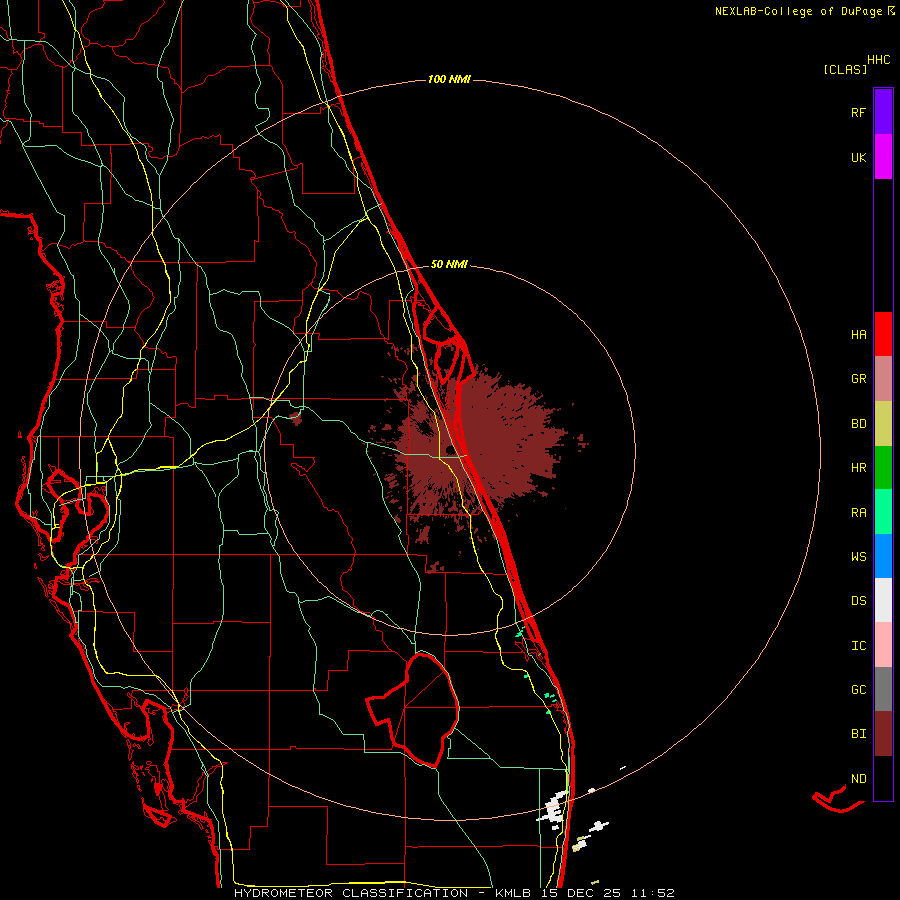Viewport: 900px width, 900px height.
Task: Select the GR pink legend swatch
Action: tap(883, 379)
